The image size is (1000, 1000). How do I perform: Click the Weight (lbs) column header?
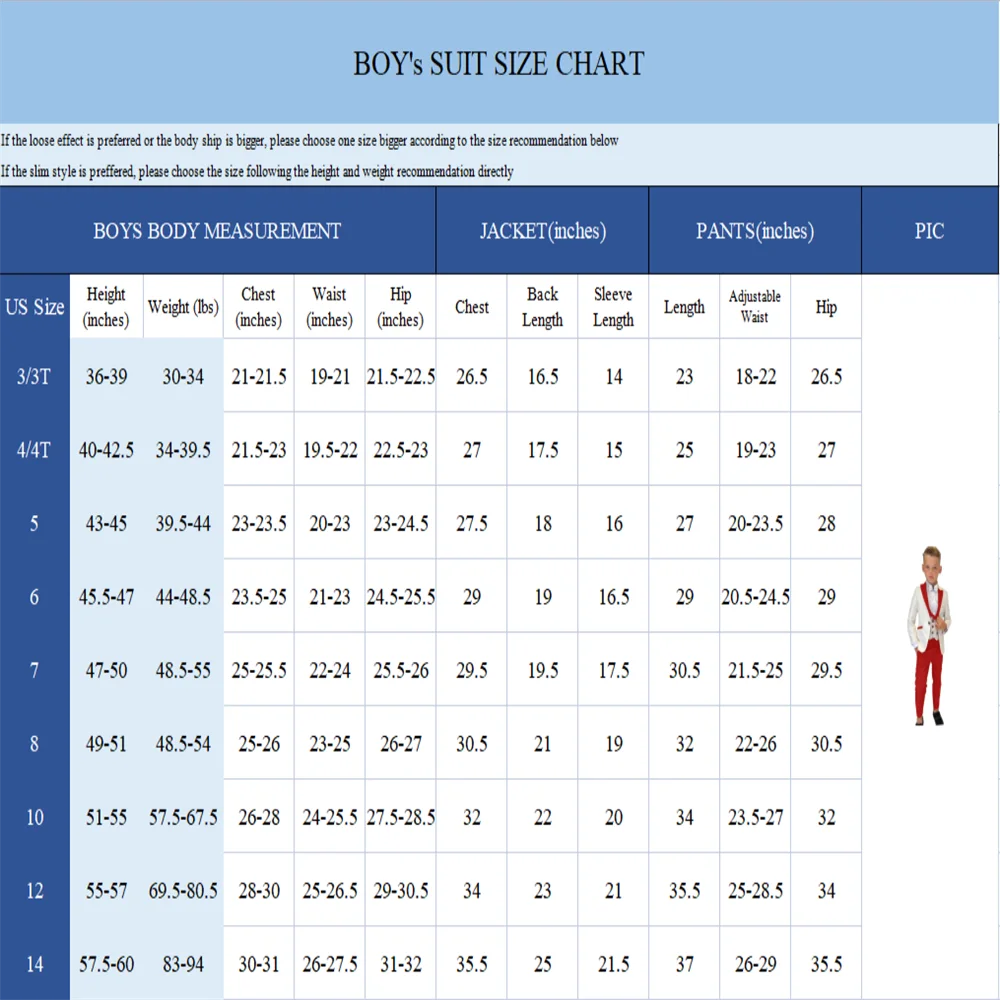click(x=183, y=307)
